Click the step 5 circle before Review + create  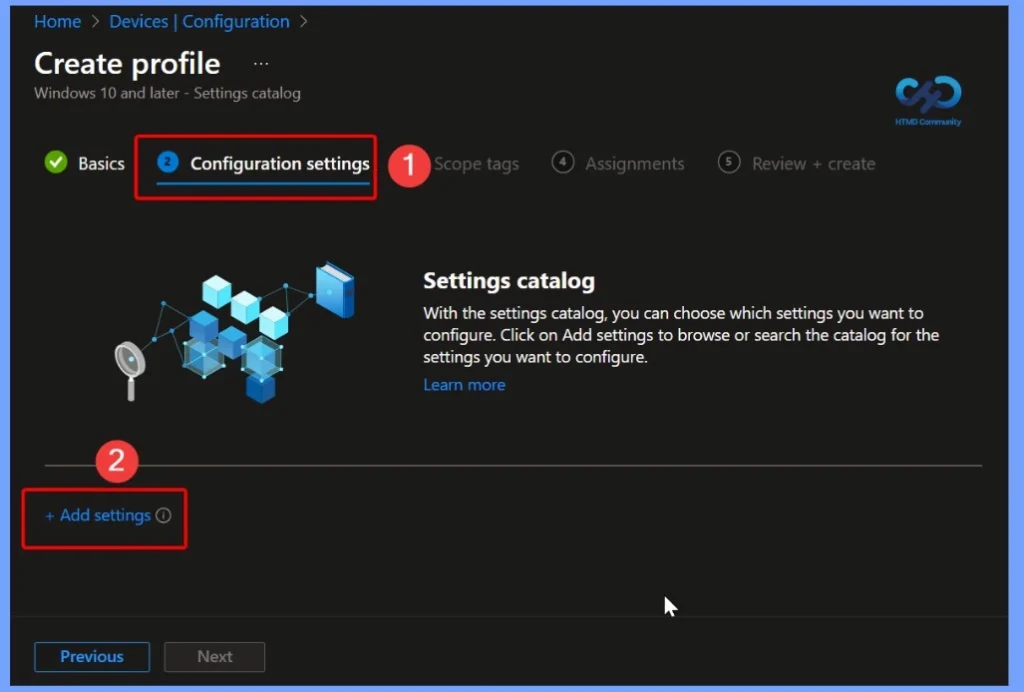[x=728, y=162]
